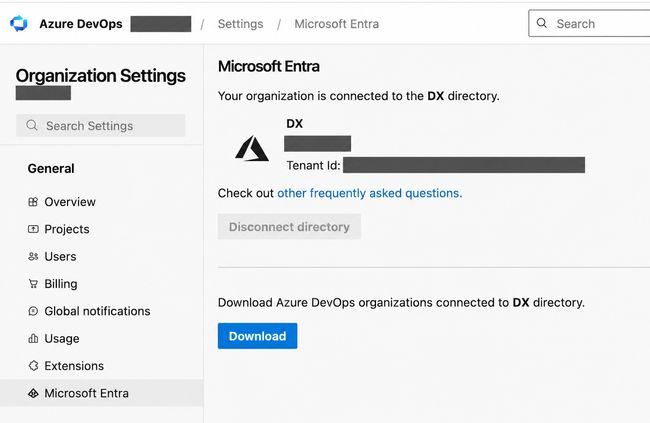Click the Usage bar chart icon
Screen dimensions: 650x423
[x=33, y=338]
